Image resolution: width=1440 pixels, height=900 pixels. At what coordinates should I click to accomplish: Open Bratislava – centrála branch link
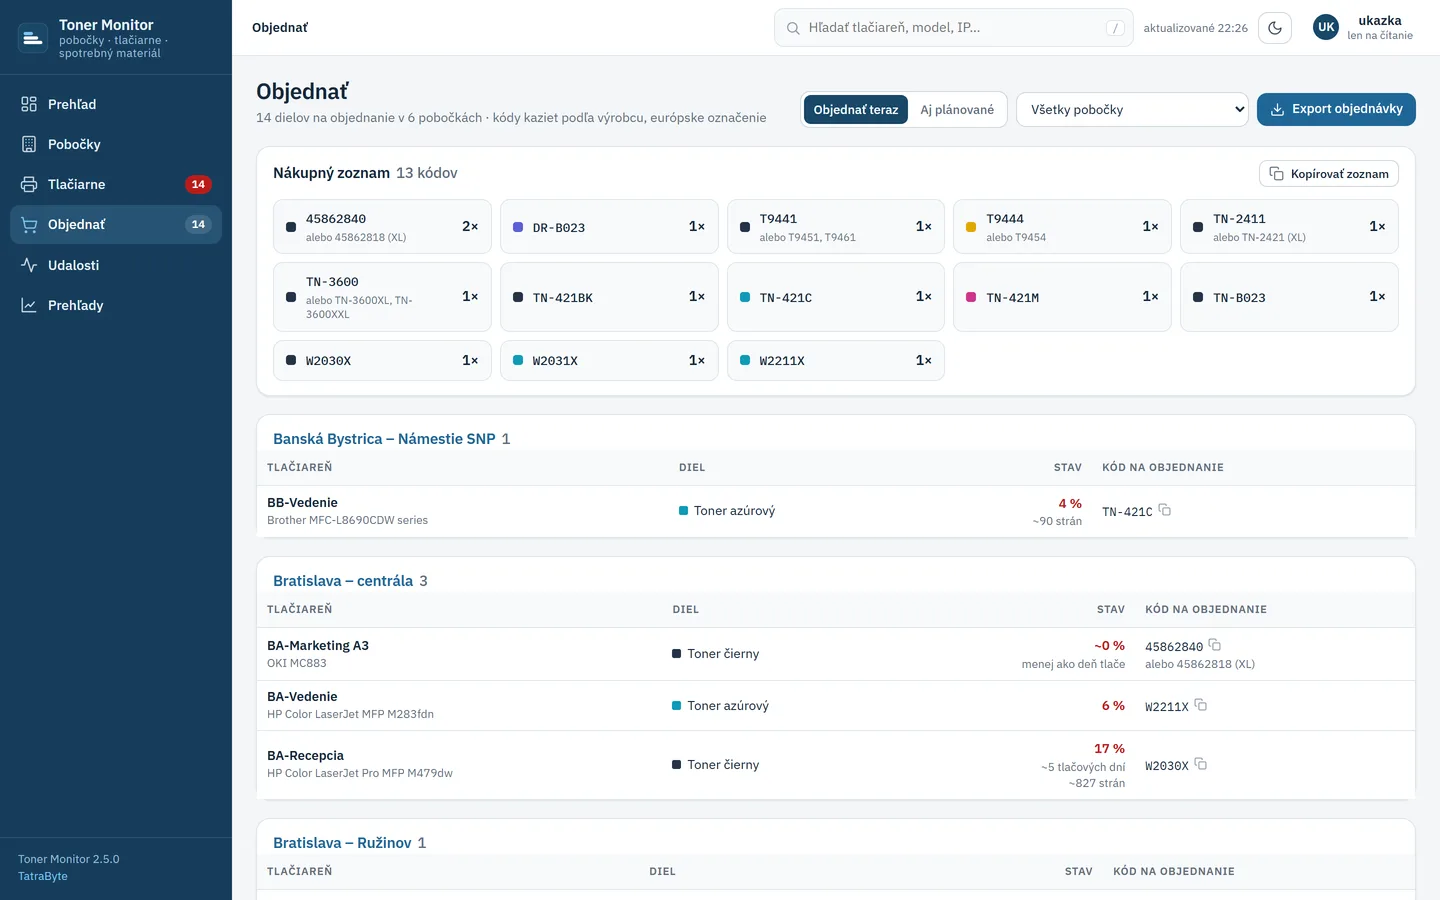coord(343,581)
